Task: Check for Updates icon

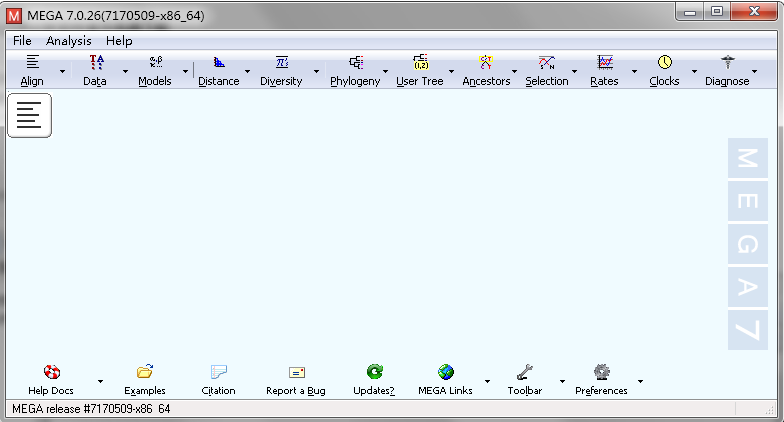Action: click(374, 372)
